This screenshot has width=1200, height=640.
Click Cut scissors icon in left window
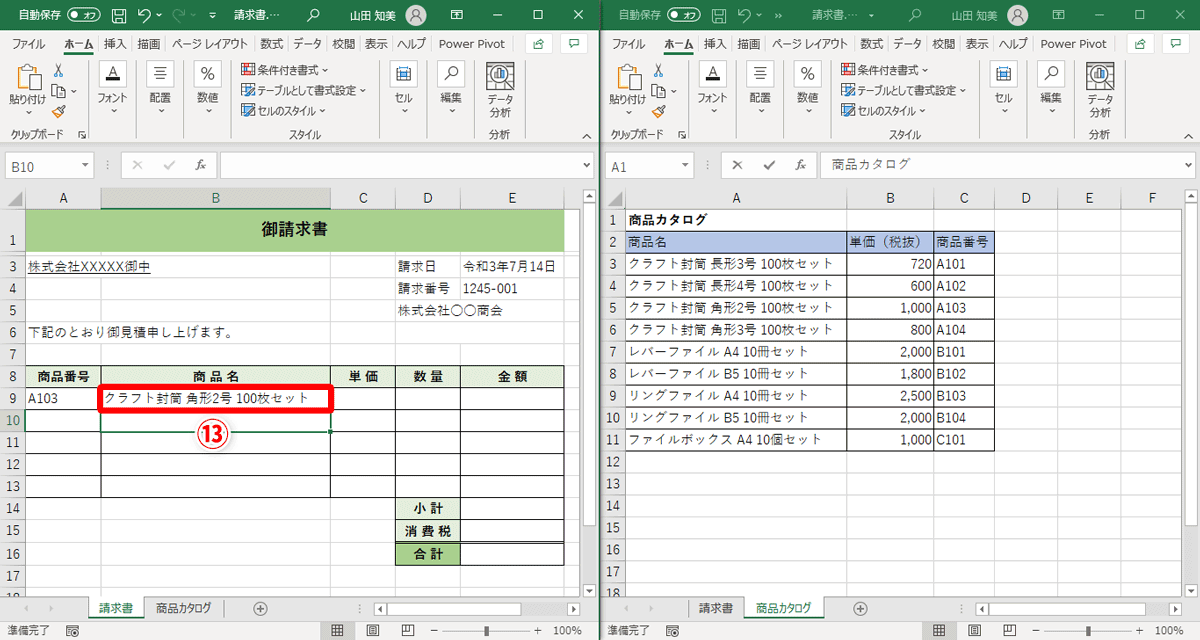click(x=58, y=71)
